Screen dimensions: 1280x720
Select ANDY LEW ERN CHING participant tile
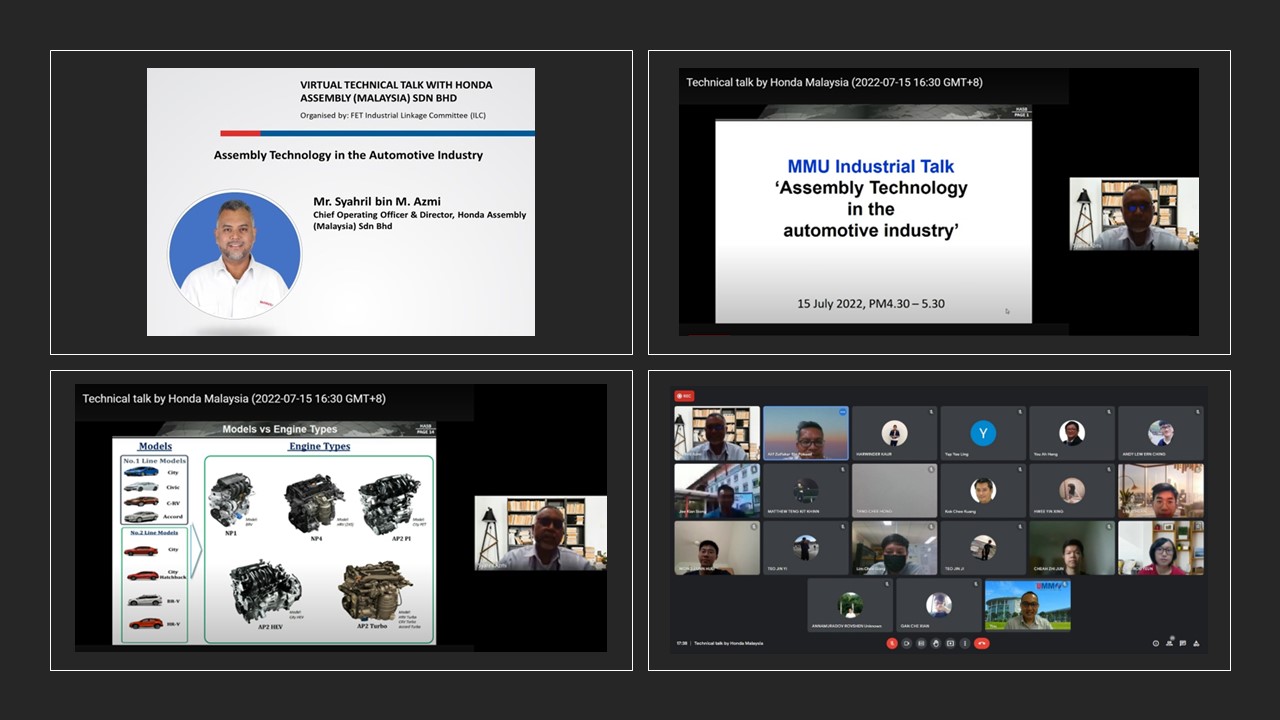click(1161, 433)
